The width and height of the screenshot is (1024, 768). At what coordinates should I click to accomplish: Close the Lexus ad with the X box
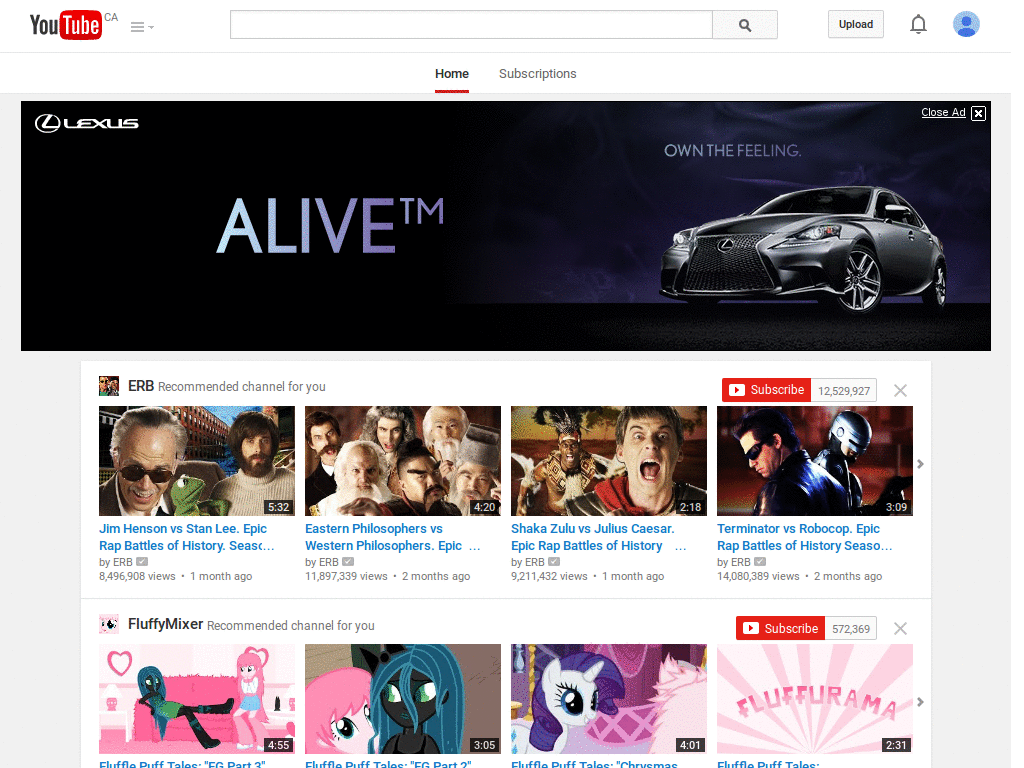[x=978, y=113]
